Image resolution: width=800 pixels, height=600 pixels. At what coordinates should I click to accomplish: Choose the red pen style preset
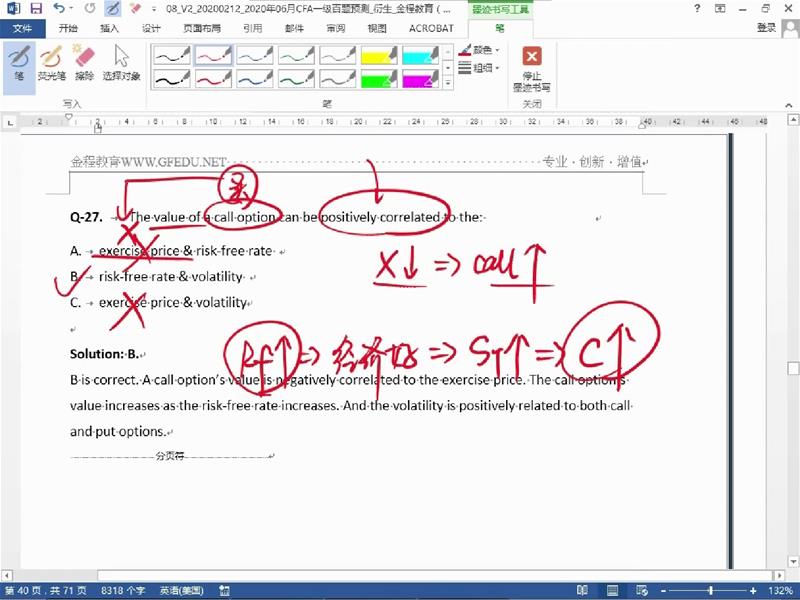click(x=213, y=53)
